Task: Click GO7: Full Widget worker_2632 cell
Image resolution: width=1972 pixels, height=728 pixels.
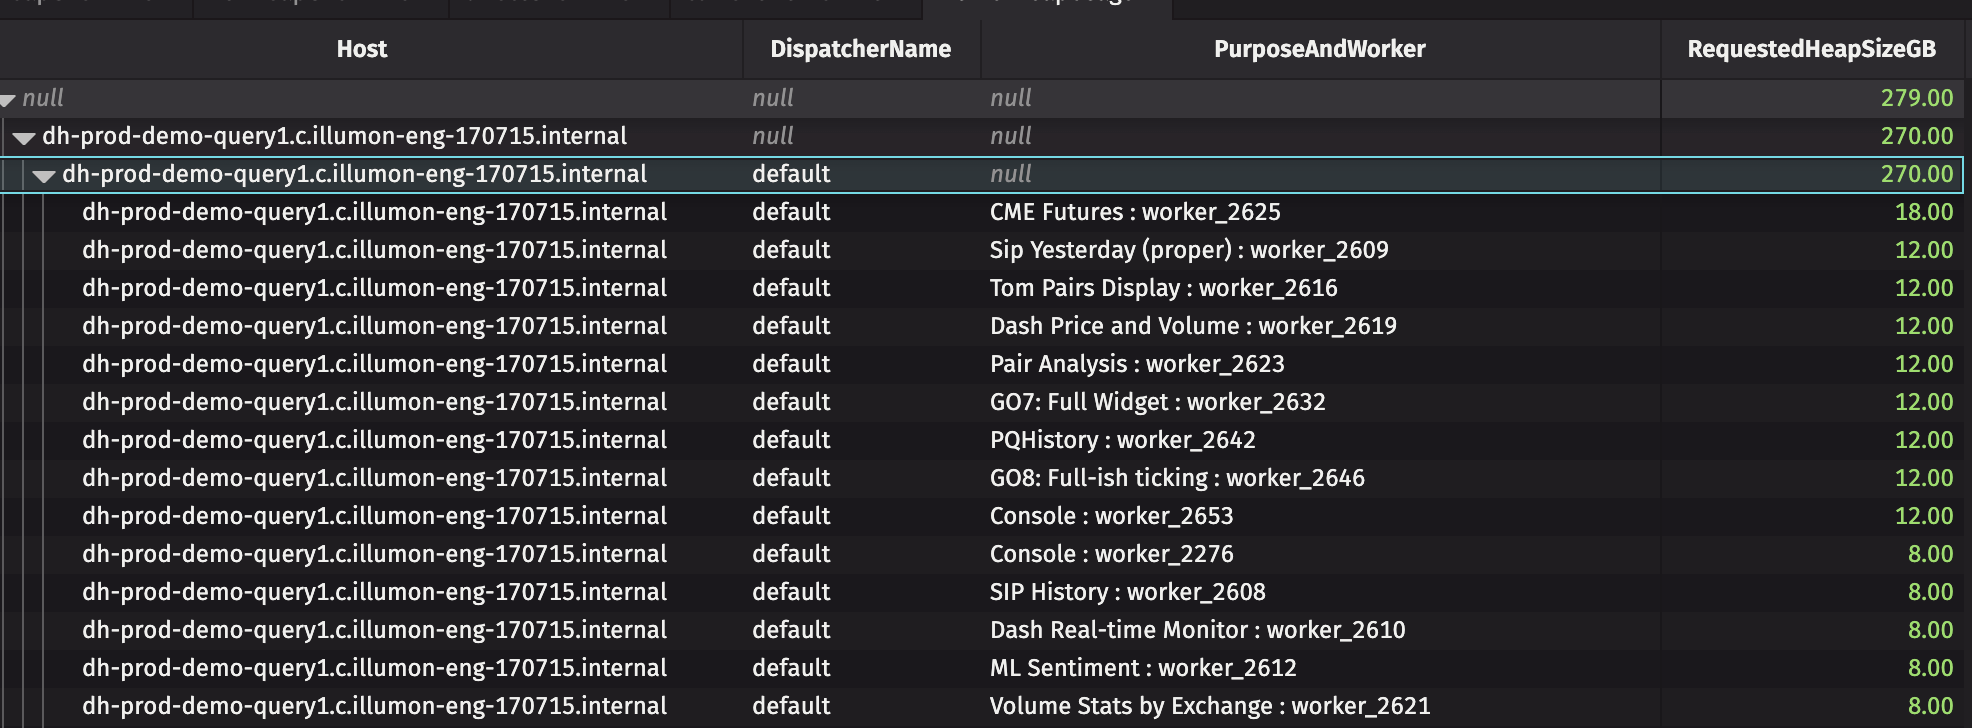Action: tap(1157, 402)
